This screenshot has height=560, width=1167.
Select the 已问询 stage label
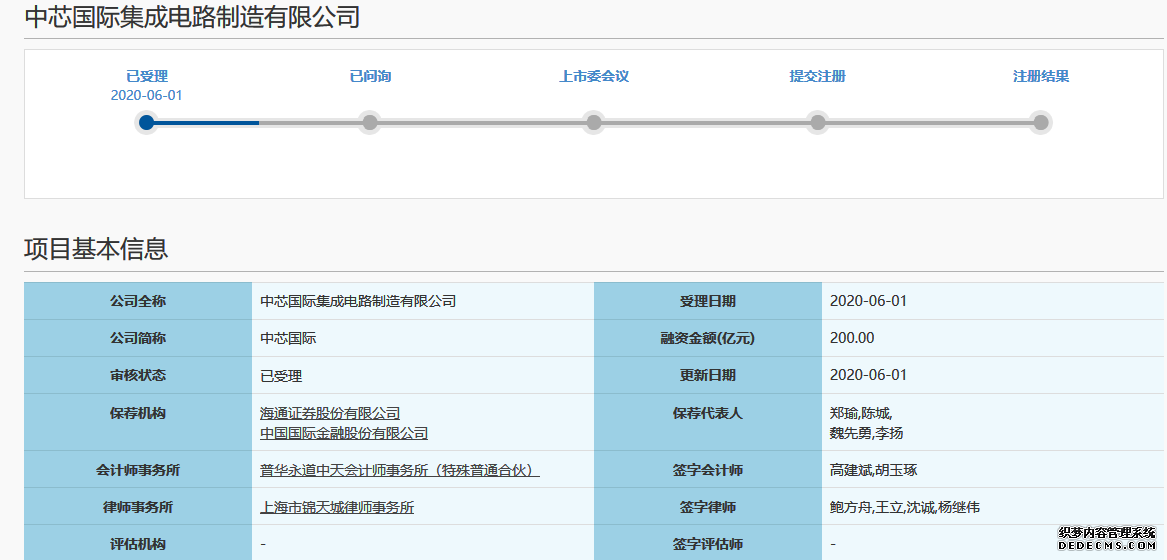(x=370, y=76)
